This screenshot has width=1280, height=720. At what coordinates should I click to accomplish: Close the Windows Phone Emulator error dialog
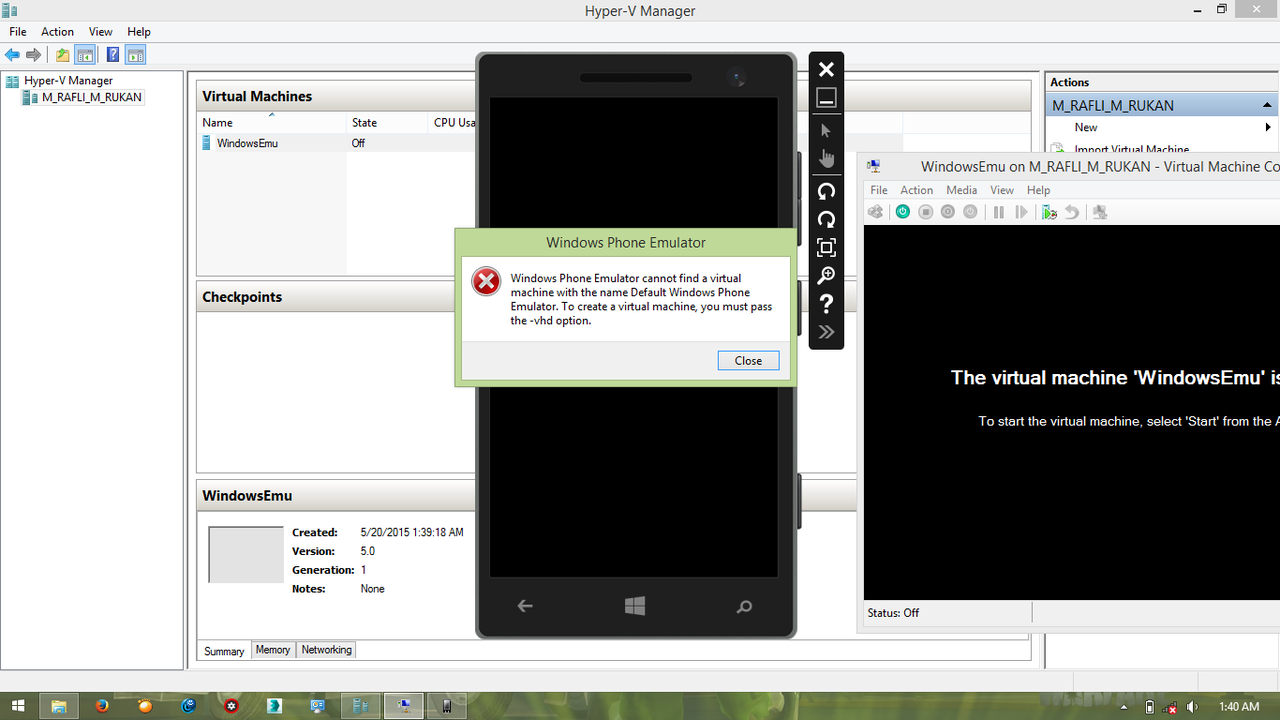click(748, 361)
